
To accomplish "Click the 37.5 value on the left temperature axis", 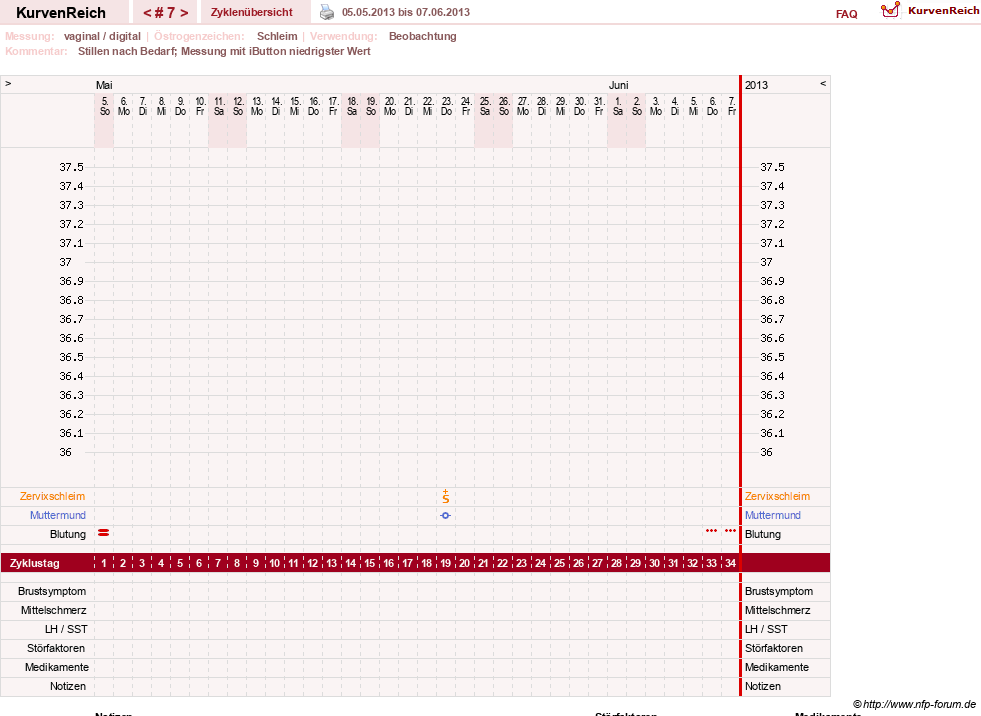I will [x=71, y=167].
